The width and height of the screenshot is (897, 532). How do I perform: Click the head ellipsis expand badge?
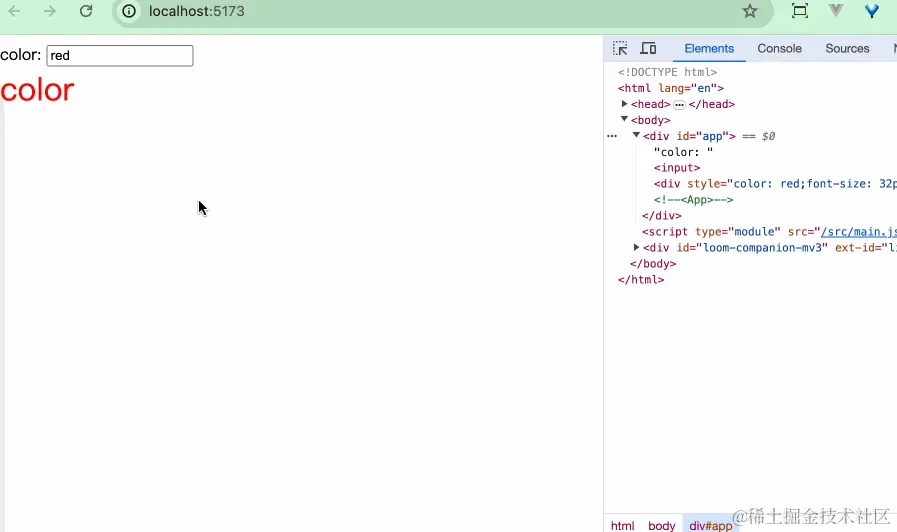(x=679, y=105)
